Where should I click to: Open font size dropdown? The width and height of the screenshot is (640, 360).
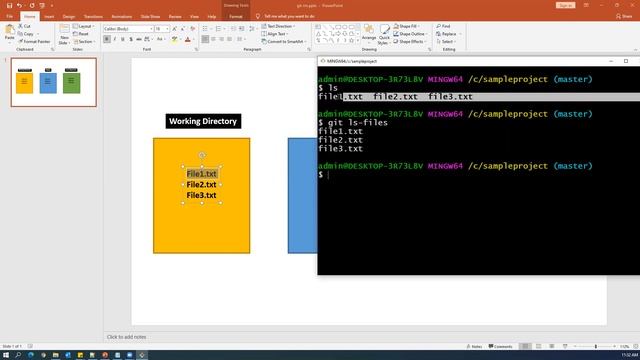[167, 29]
